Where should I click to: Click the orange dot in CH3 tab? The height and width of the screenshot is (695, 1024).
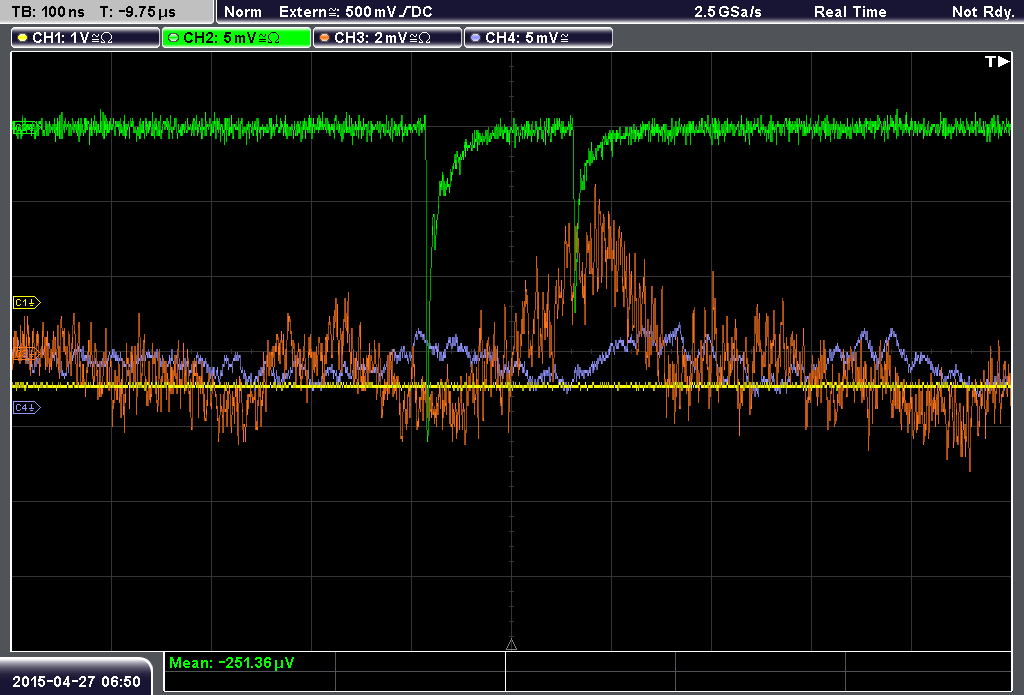(x=325, y=38)
